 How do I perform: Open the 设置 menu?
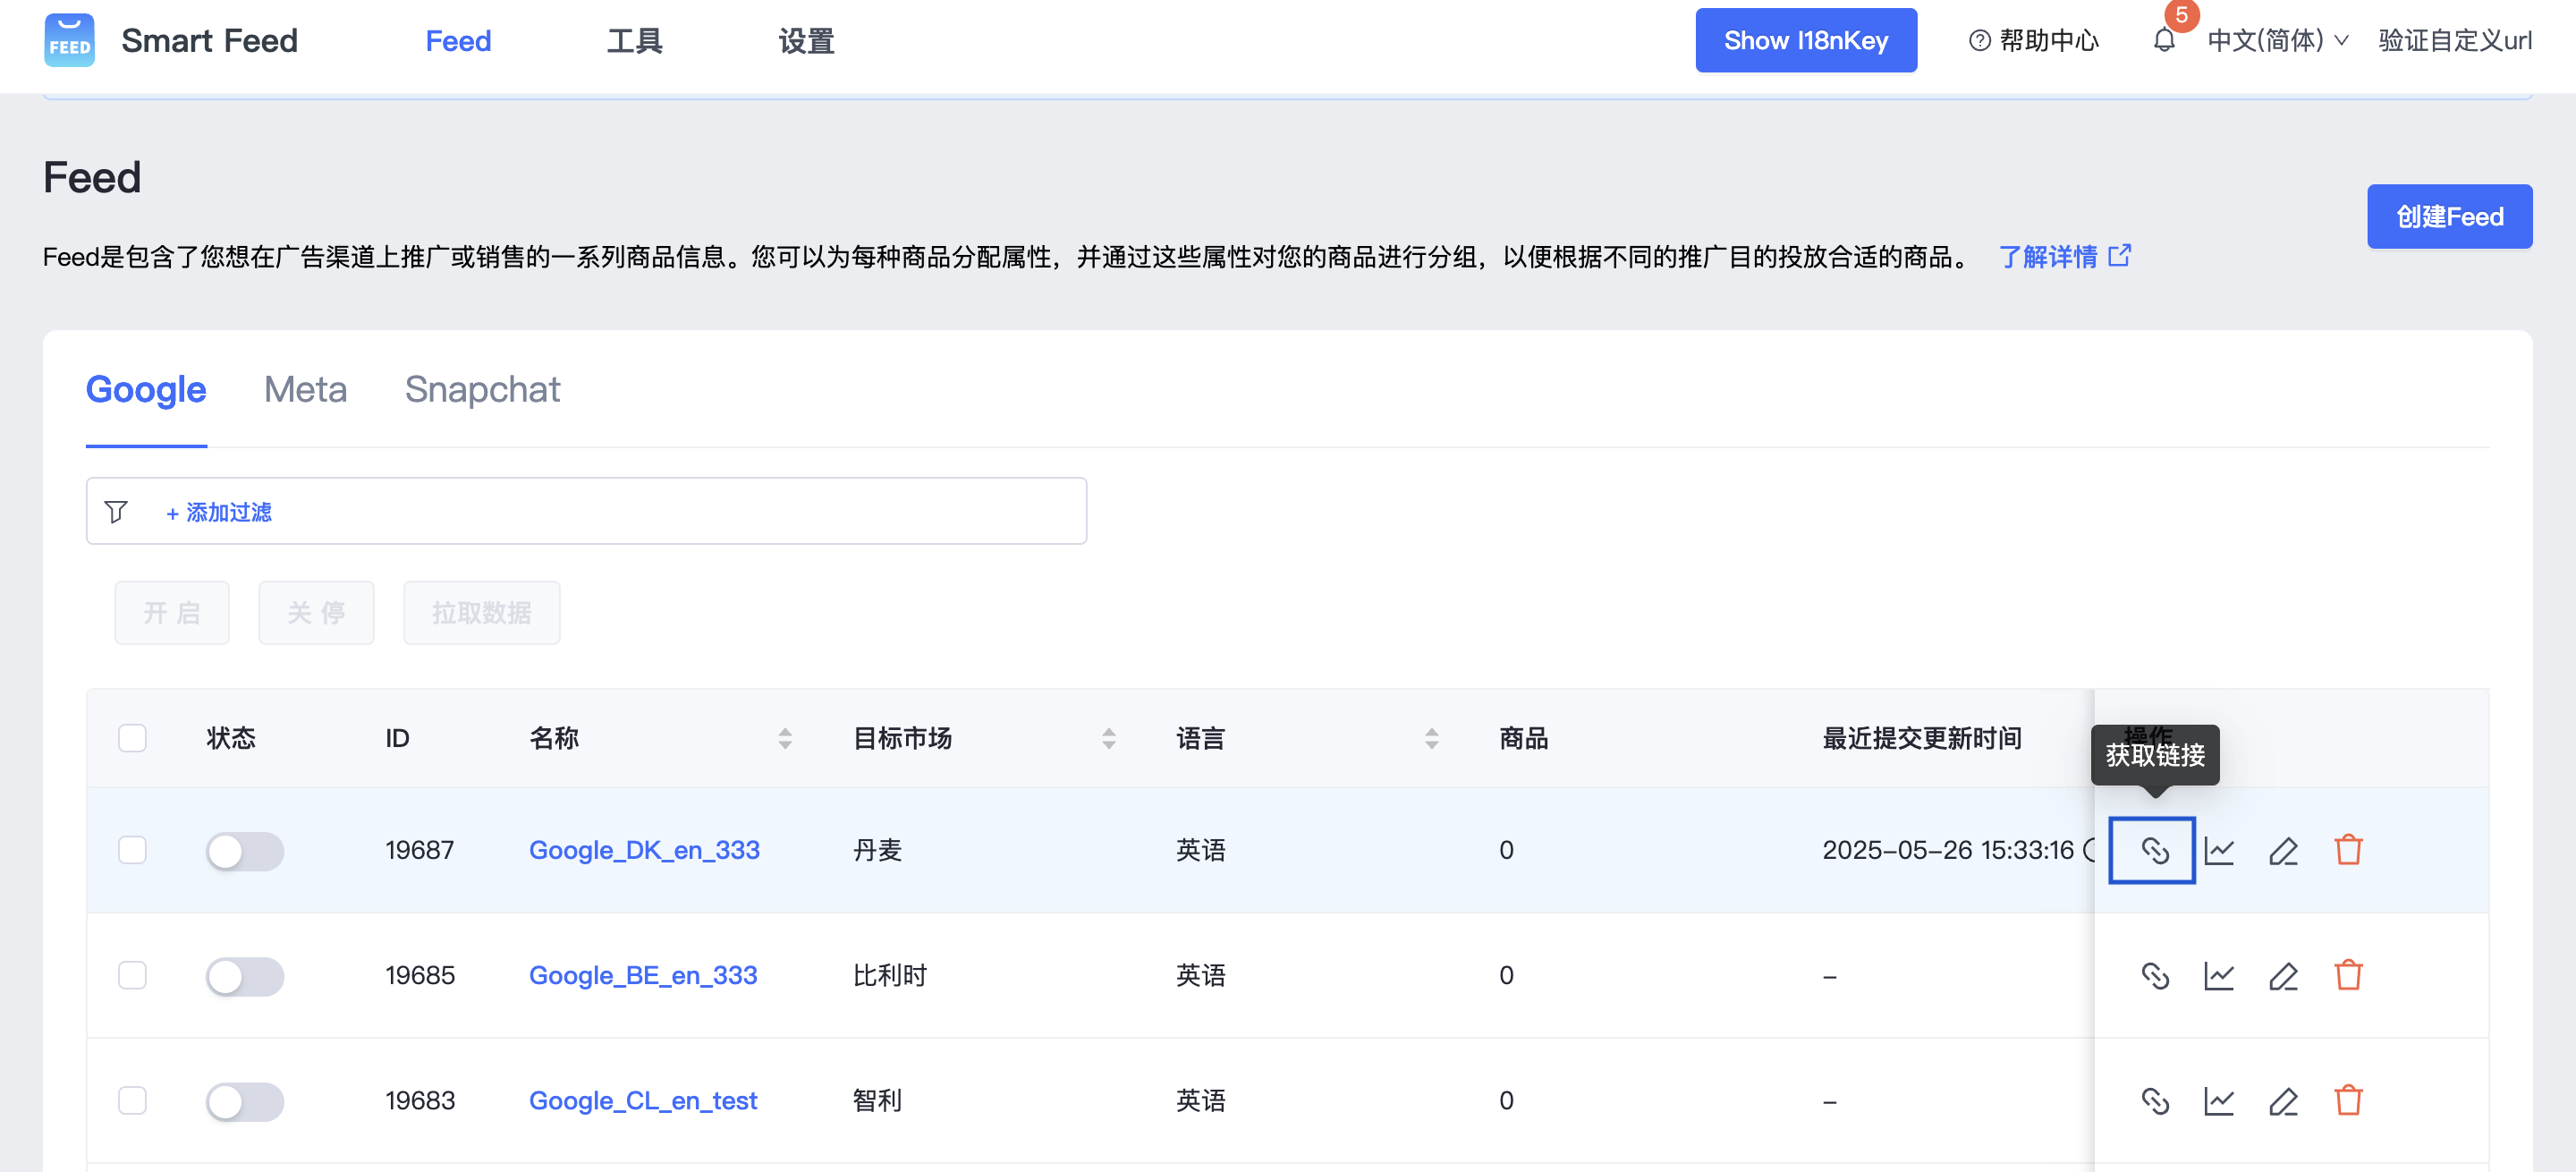pos(806,41)
